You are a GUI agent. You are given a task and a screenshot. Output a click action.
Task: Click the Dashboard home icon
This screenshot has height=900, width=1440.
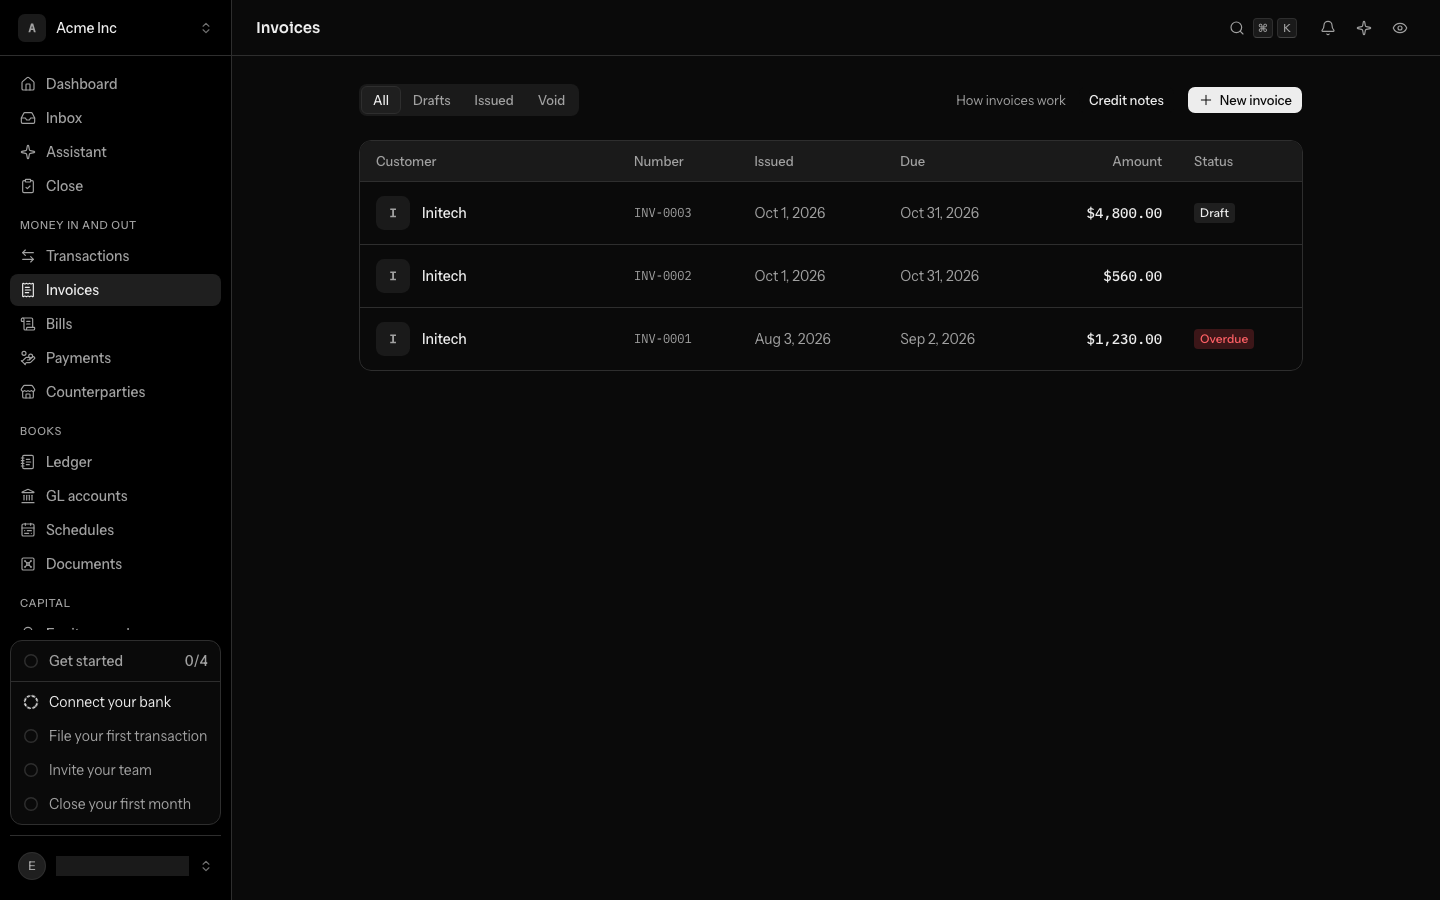tap(28, 84)
